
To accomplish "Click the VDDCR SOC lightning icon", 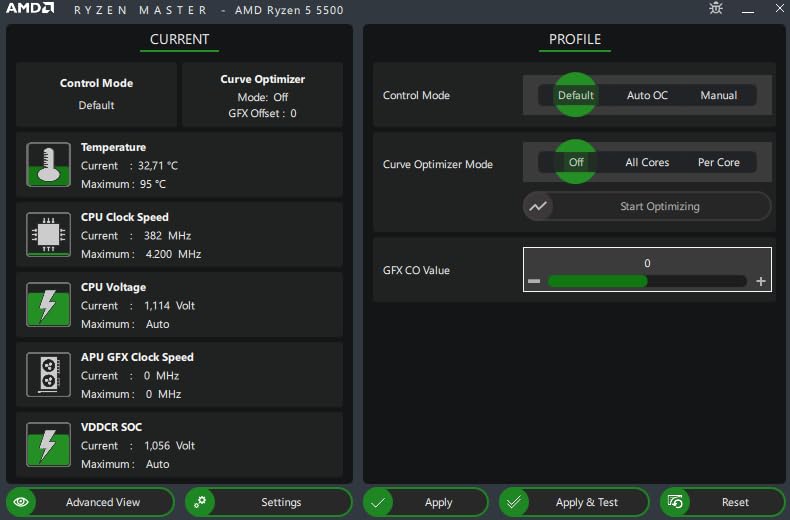I will coord(47,445).
